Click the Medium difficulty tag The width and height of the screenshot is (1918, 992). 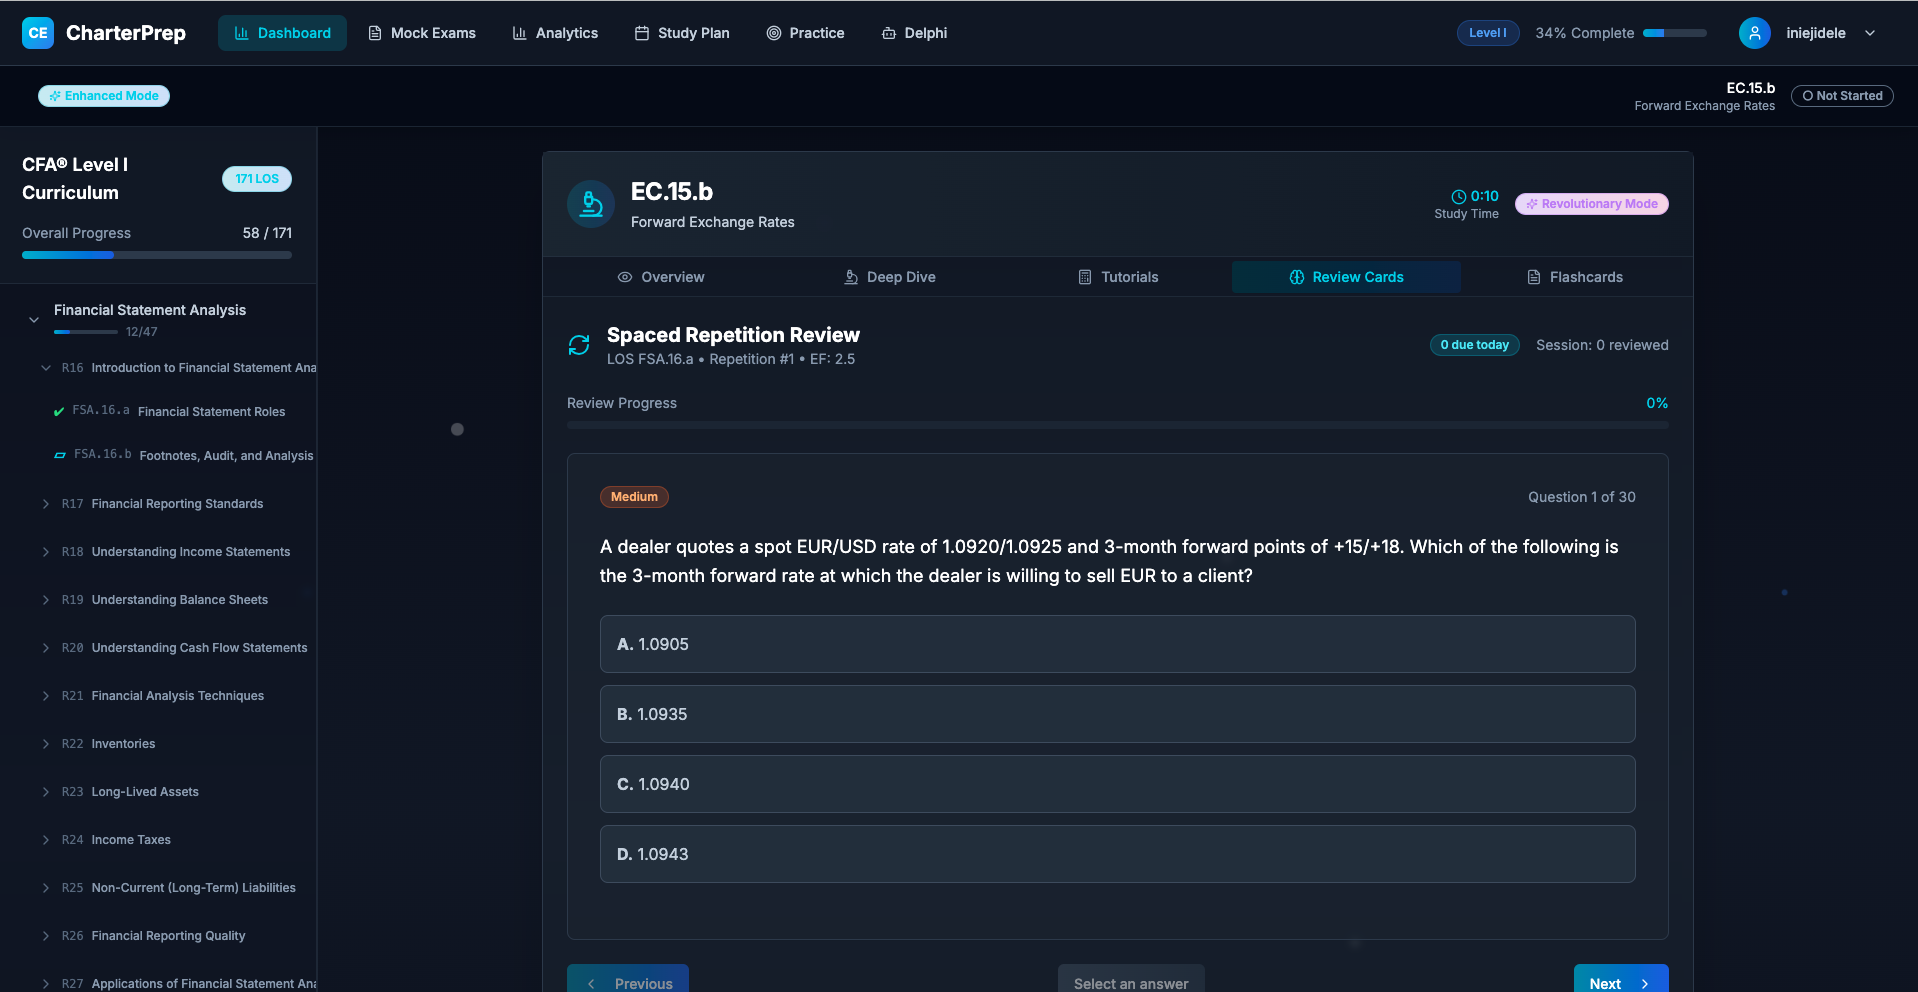pos(634,497)
